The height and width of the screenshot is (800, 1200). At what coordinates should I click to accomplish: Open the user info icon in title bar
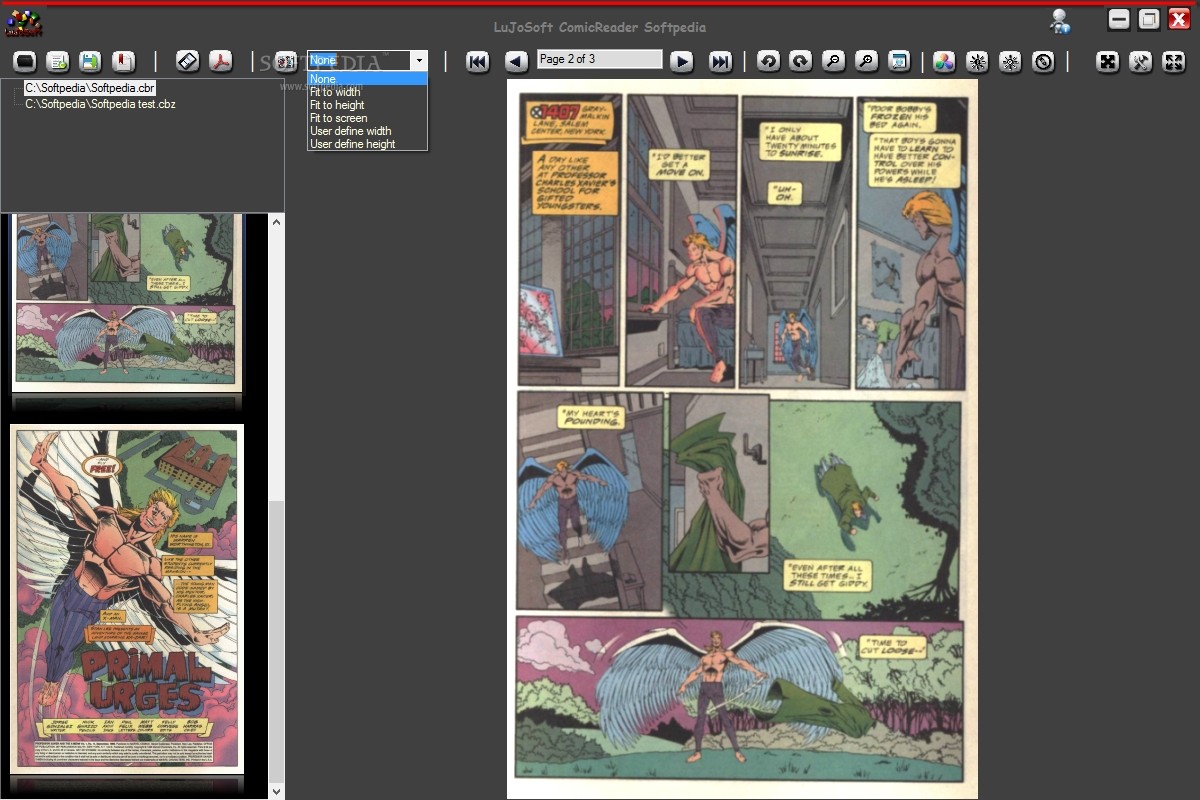(x=1060, y=21)
